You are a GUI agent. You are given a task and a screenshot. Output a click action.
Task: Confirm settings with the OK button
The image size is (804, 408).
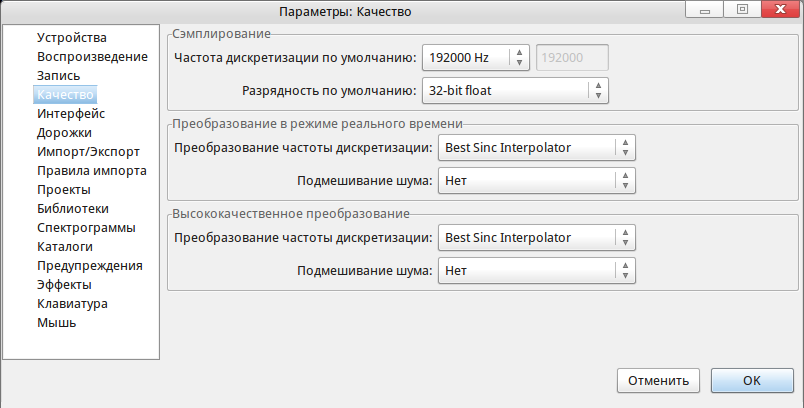click(752, 381)
